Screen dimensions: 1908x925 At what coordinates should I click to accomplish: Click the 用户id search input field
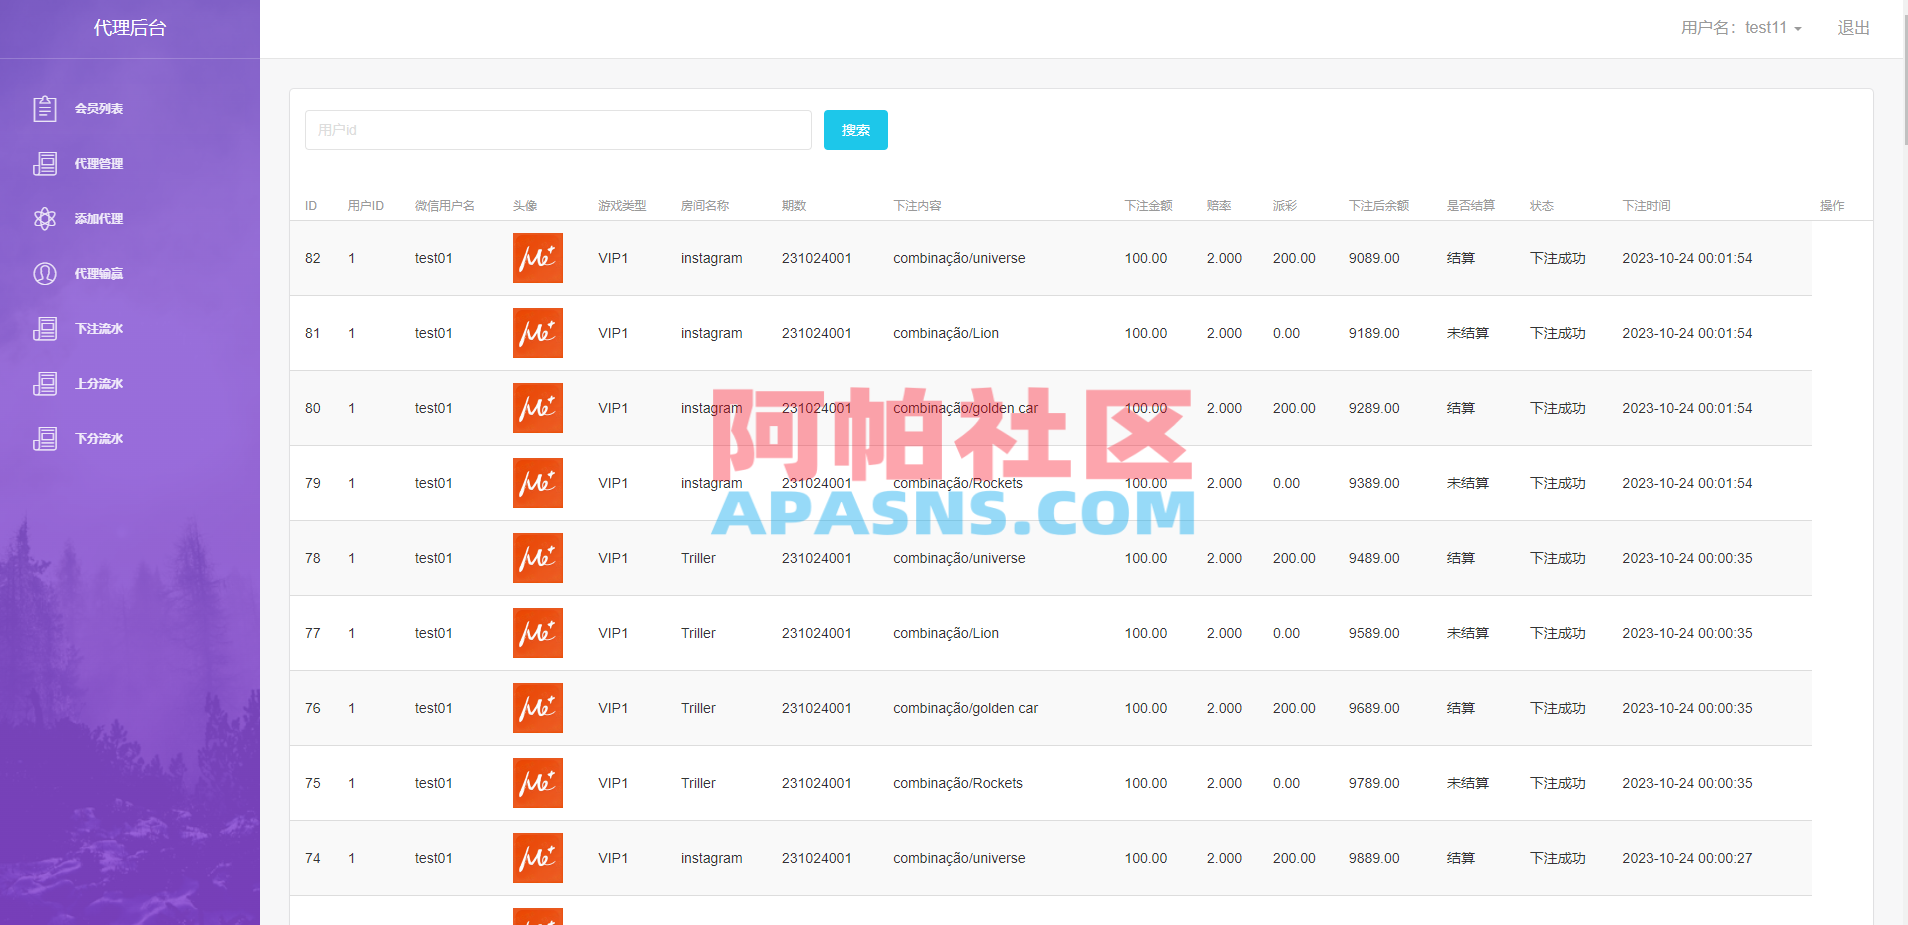coord(557,129)
